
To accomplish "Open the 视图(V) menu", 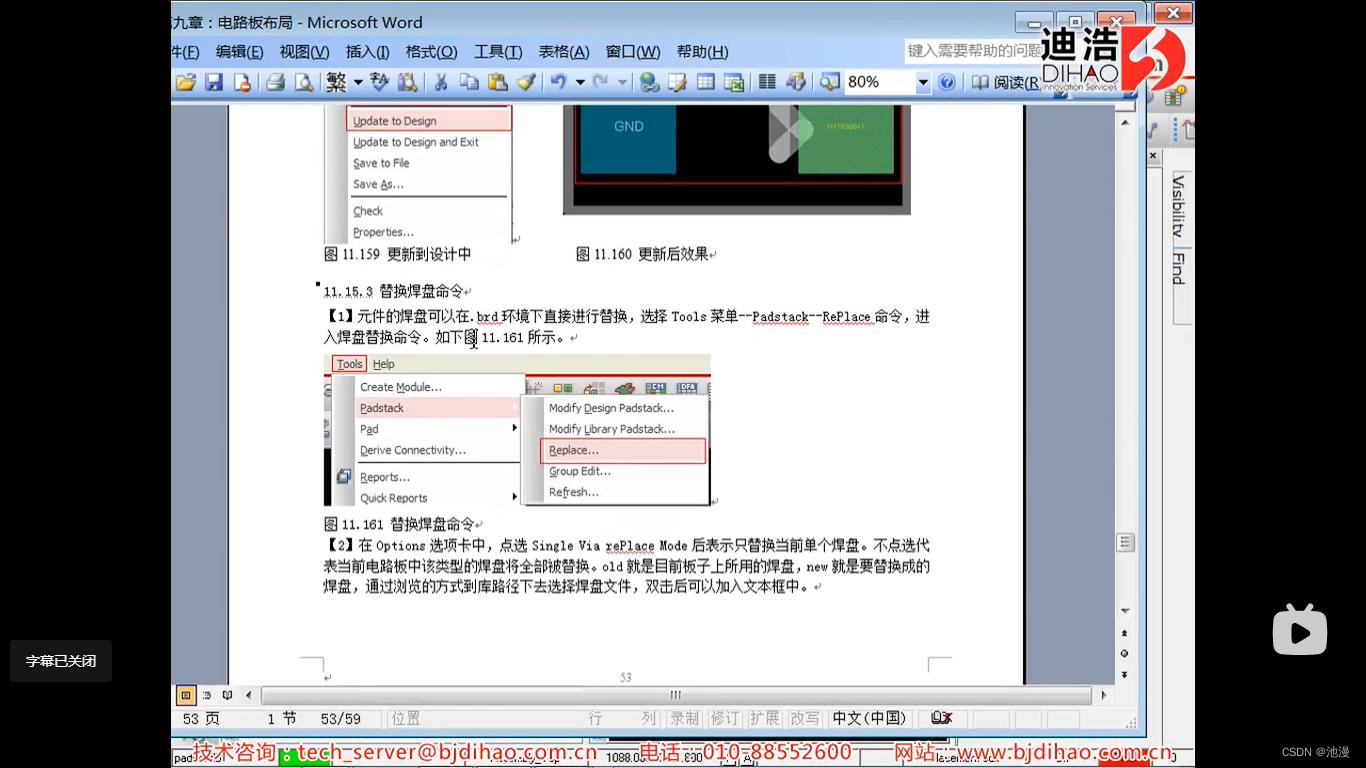I will (x=304, y=52).
